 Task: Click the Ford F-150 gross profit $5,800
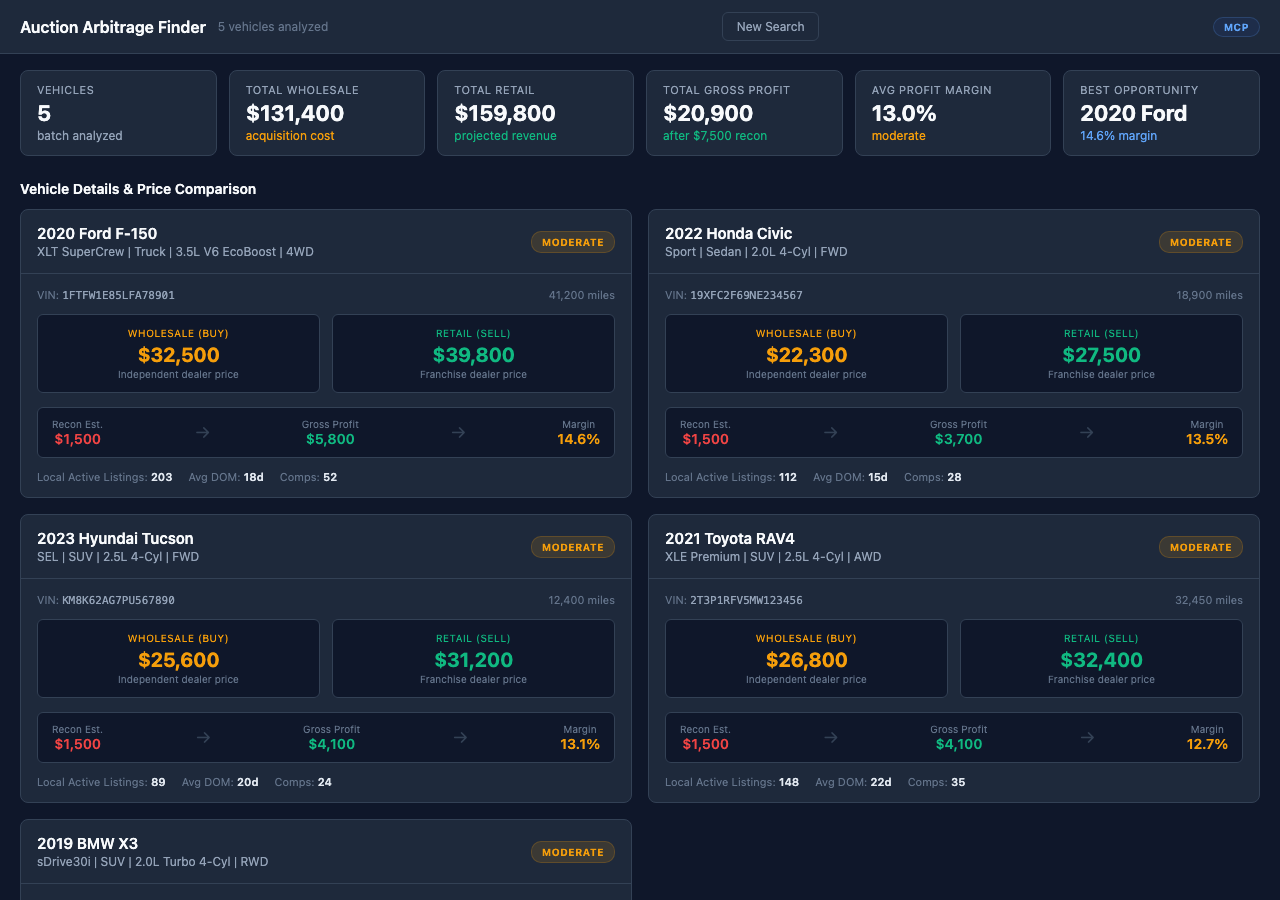point(330,439)
